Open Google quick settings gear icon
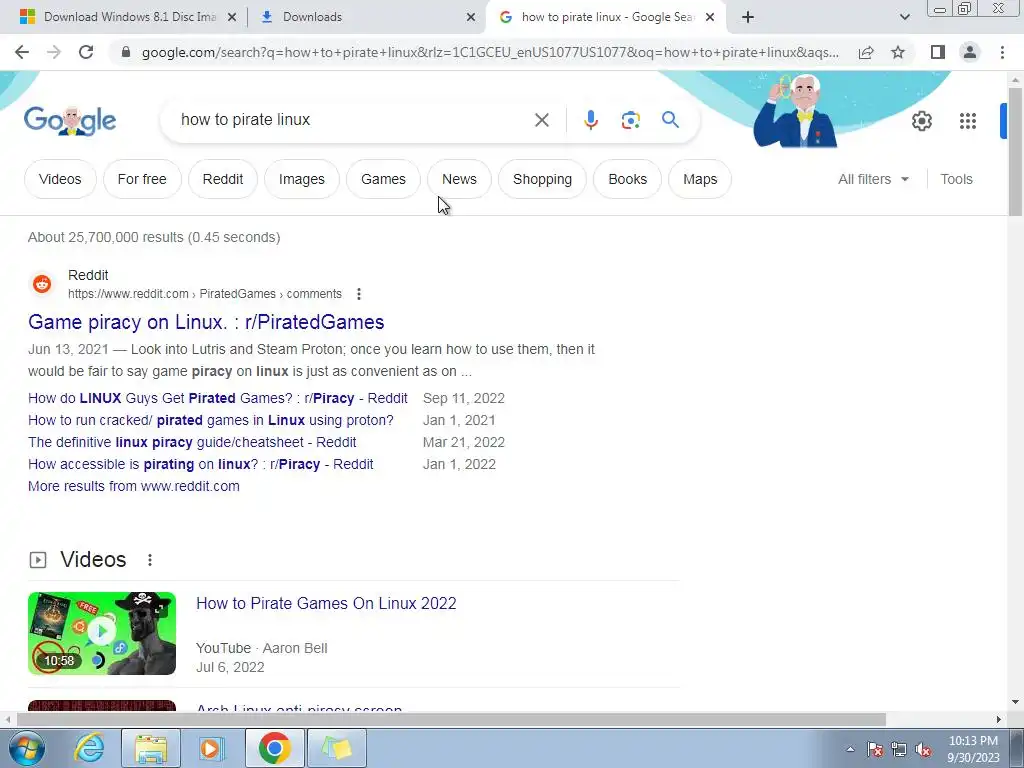1024x768 pixels. pyautogui.click(x=921, y=121)
